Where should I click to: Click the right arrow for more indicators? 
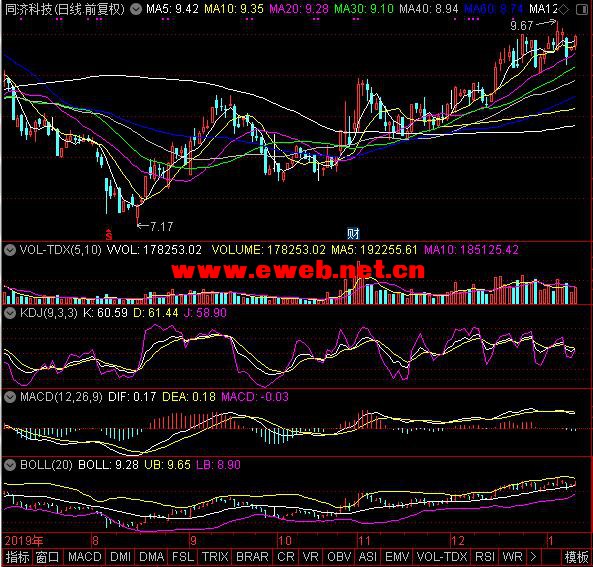click(533, 557)
